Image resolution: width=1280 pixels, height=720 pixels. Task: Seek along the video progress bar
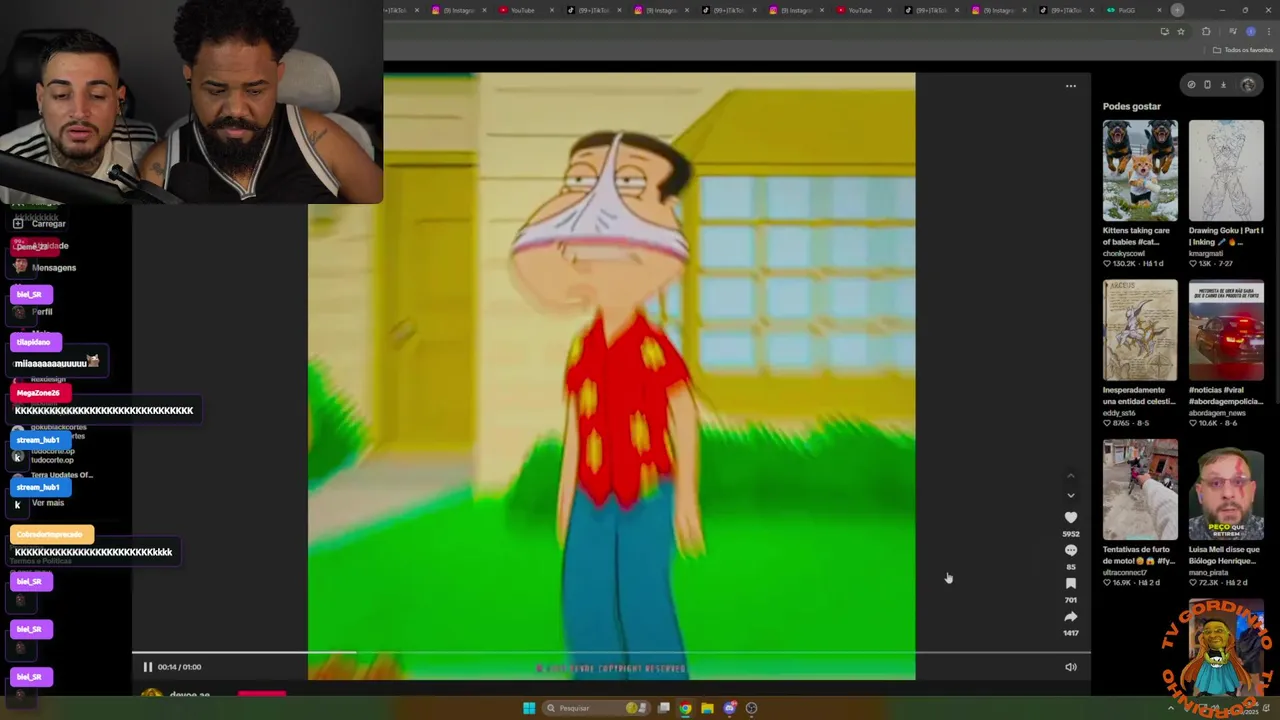point(611,653)
